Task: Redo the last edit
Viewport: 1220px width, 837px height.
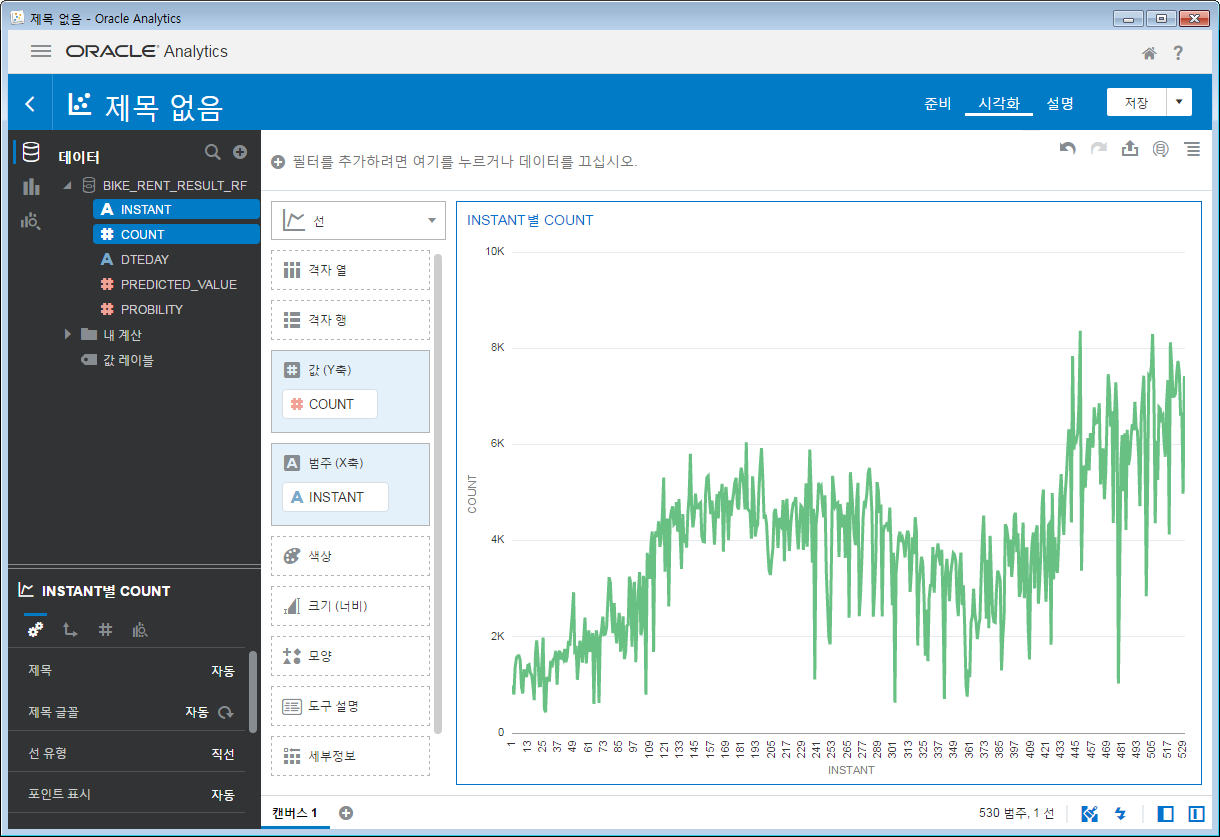Action: tap(1099, 149)
